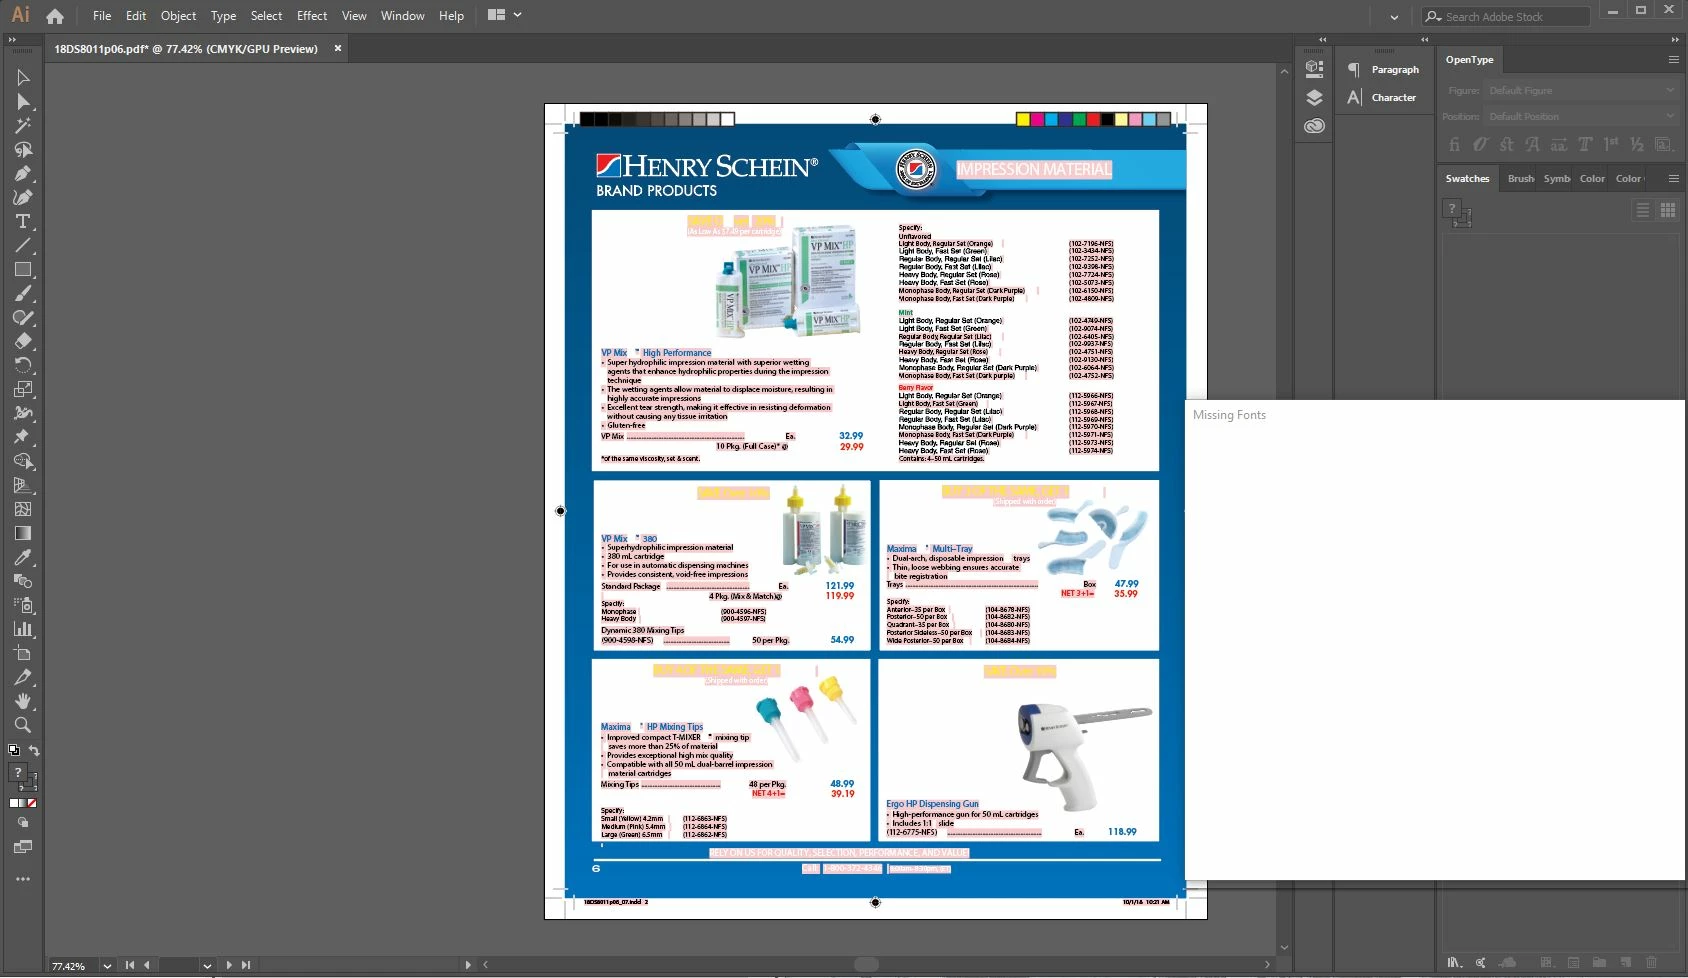Screen dimensions: 1688x978
Task: Select the Type tool
Action: pyautogui.click(x=23, y=222)
